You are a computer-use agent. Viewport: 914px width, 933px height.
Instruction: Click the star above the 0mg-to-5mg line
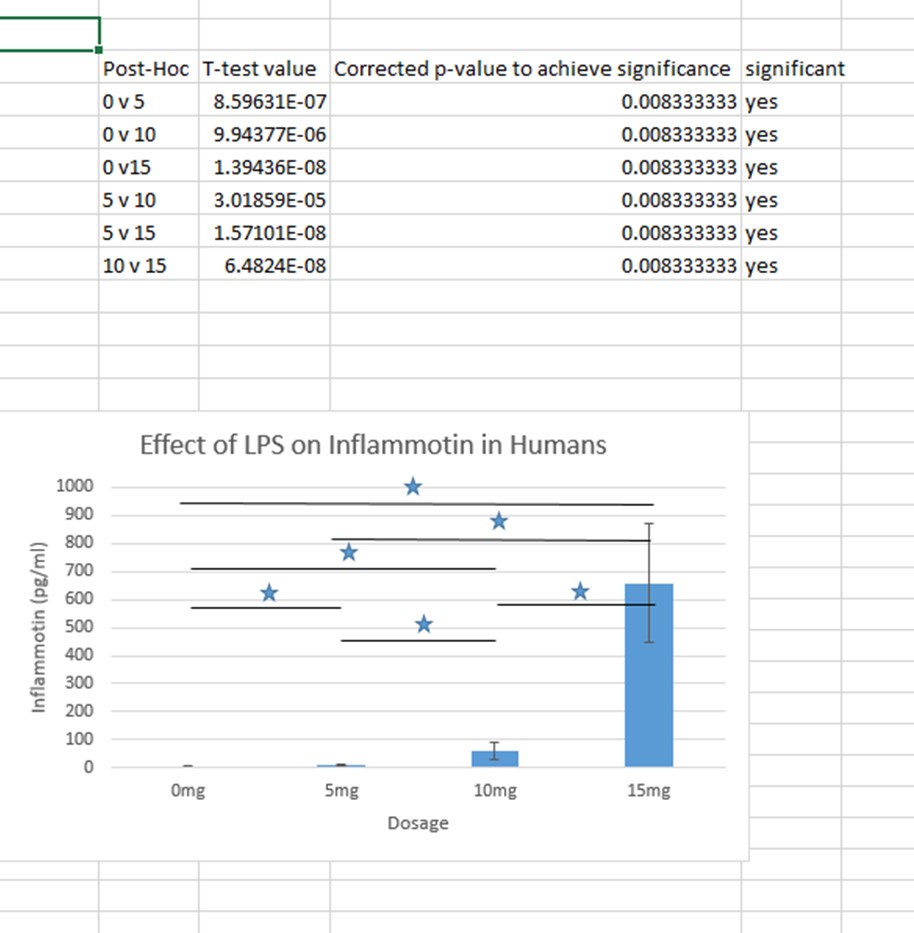click(269, 593)
